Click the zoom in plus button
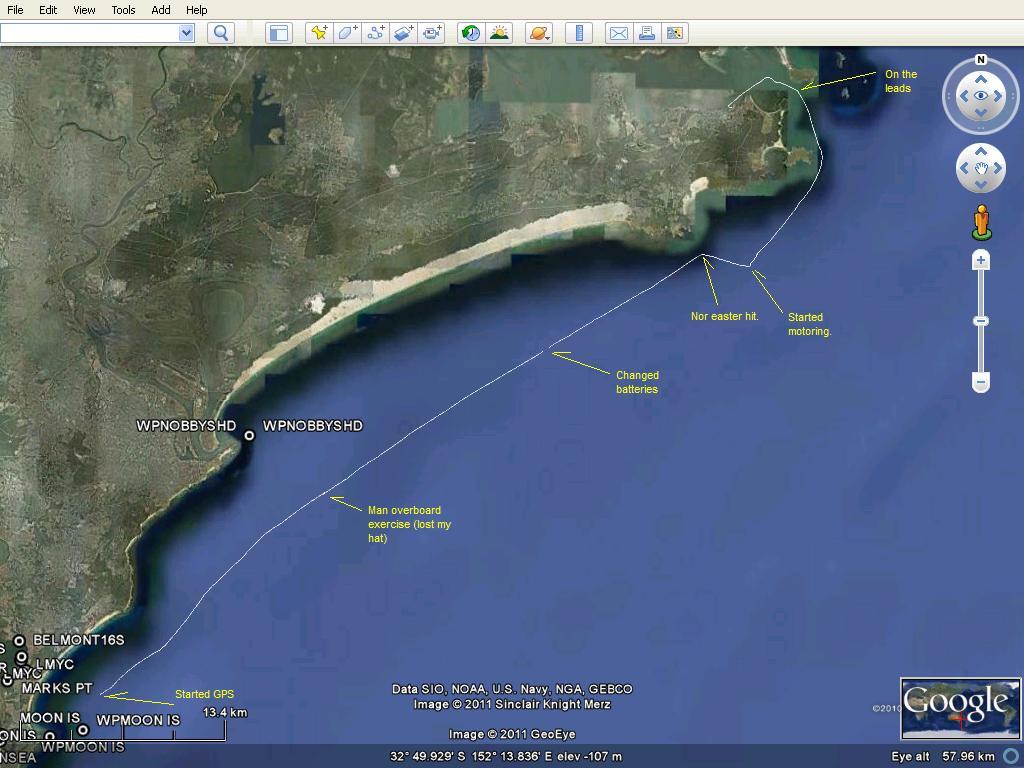The height and width of the screenshot is (768, 1024). 981,261
